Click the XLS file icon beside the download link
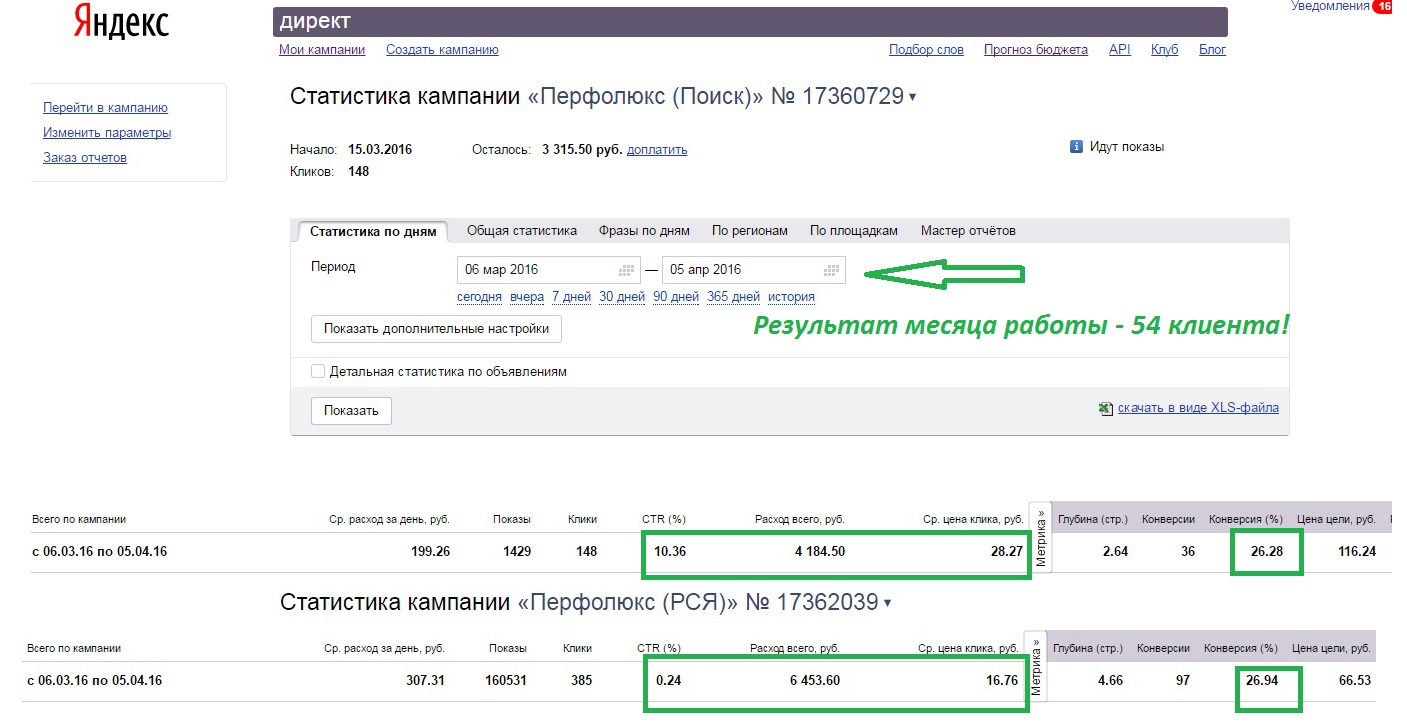 tap(1105, 408)
